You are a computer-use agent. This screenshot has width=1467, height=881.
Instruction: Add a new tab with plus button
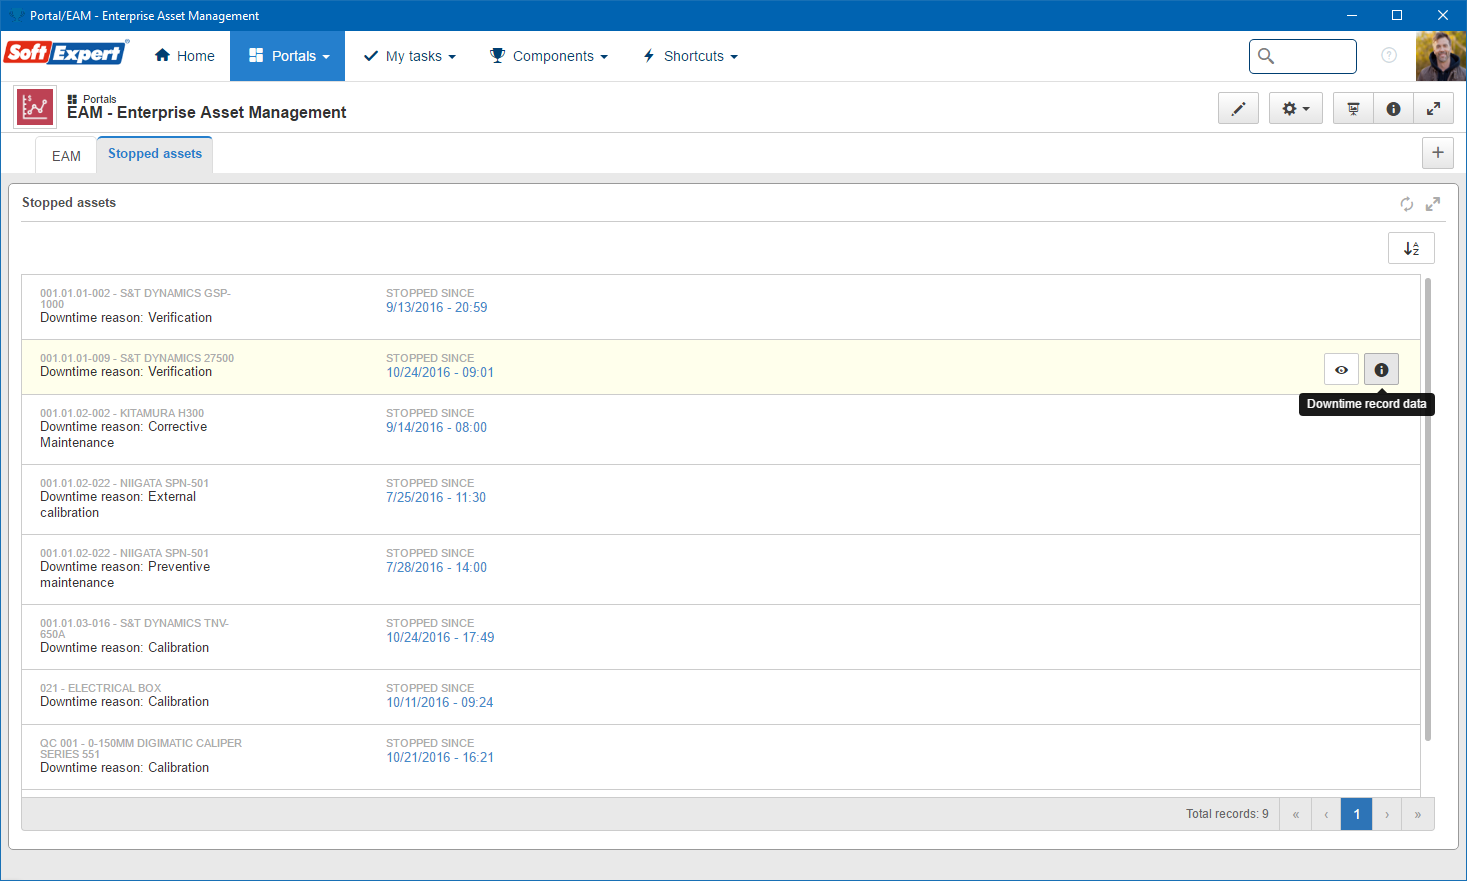(x=1438, y=153)
